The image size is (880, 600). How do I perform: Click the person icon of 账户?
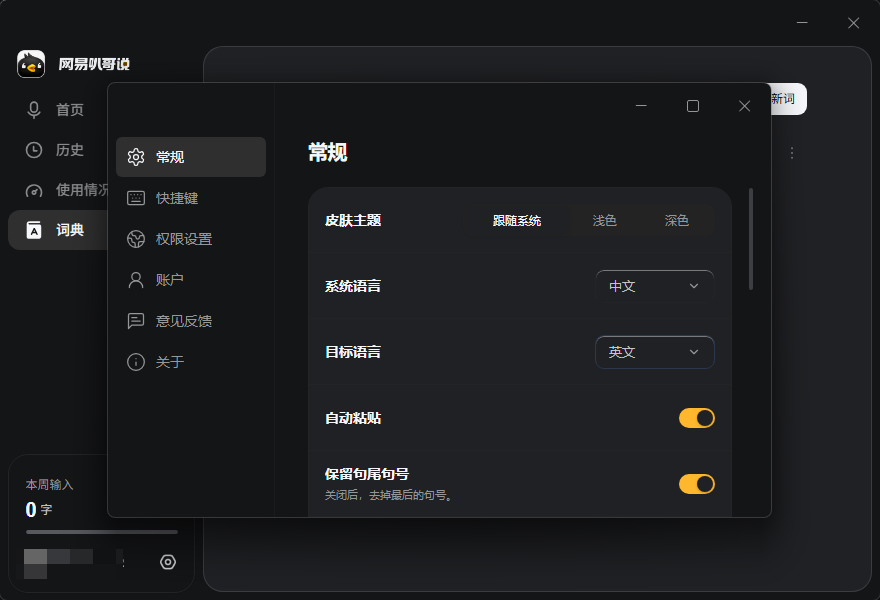point(136,280)
